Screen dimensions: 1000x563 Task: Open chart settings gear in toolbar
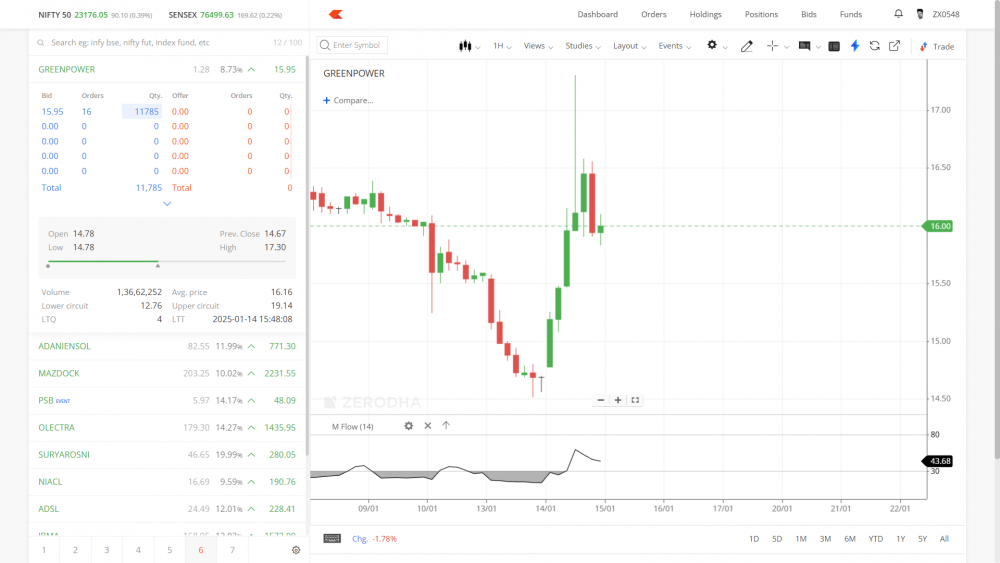(712, 45)
